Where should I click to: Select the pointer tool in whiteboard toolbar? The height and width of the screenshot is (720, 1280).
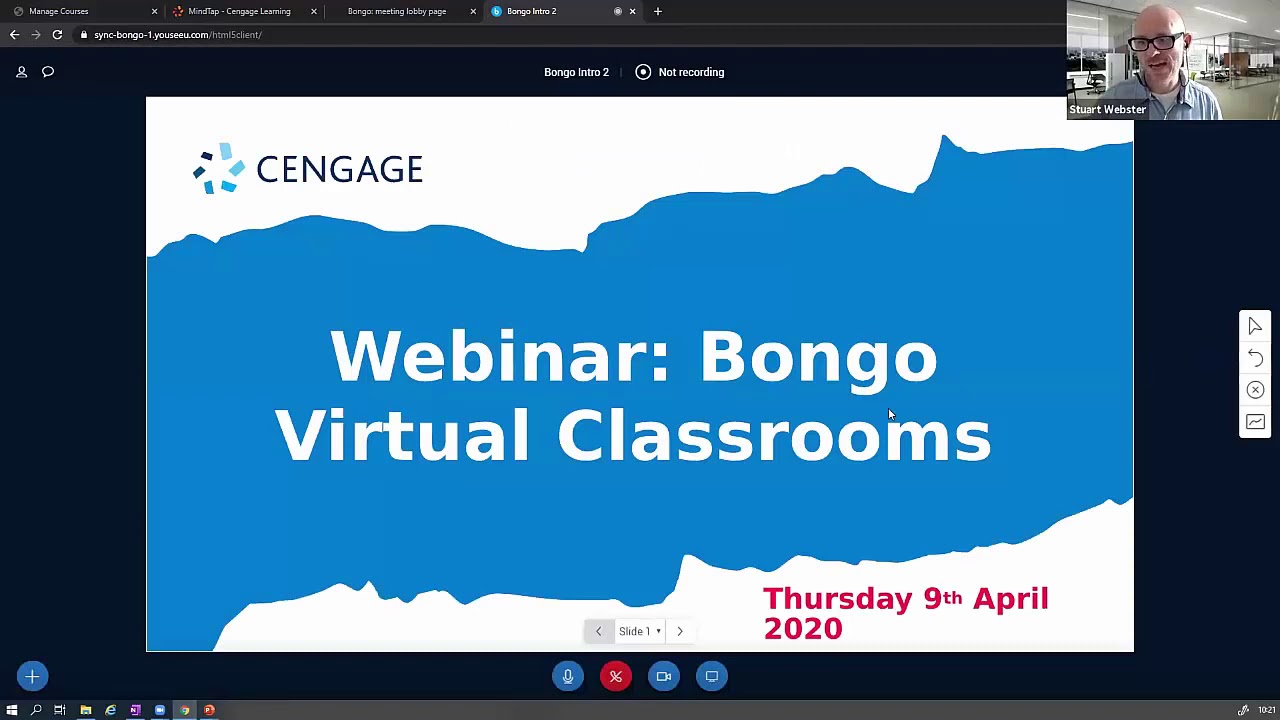coord(1255,326)
